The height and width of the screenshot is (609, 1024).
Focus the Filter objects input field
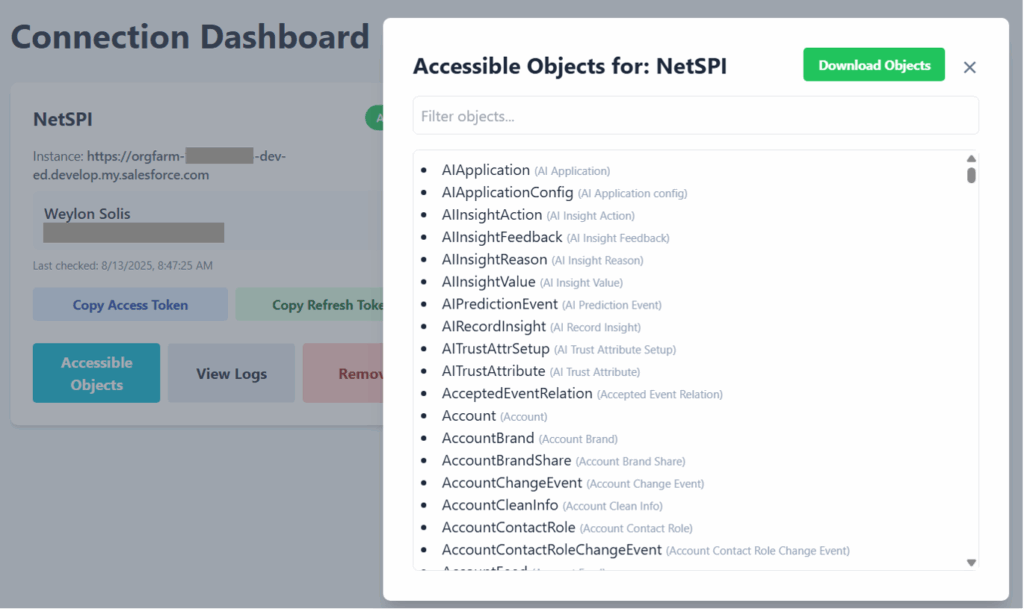coord(696,116)
